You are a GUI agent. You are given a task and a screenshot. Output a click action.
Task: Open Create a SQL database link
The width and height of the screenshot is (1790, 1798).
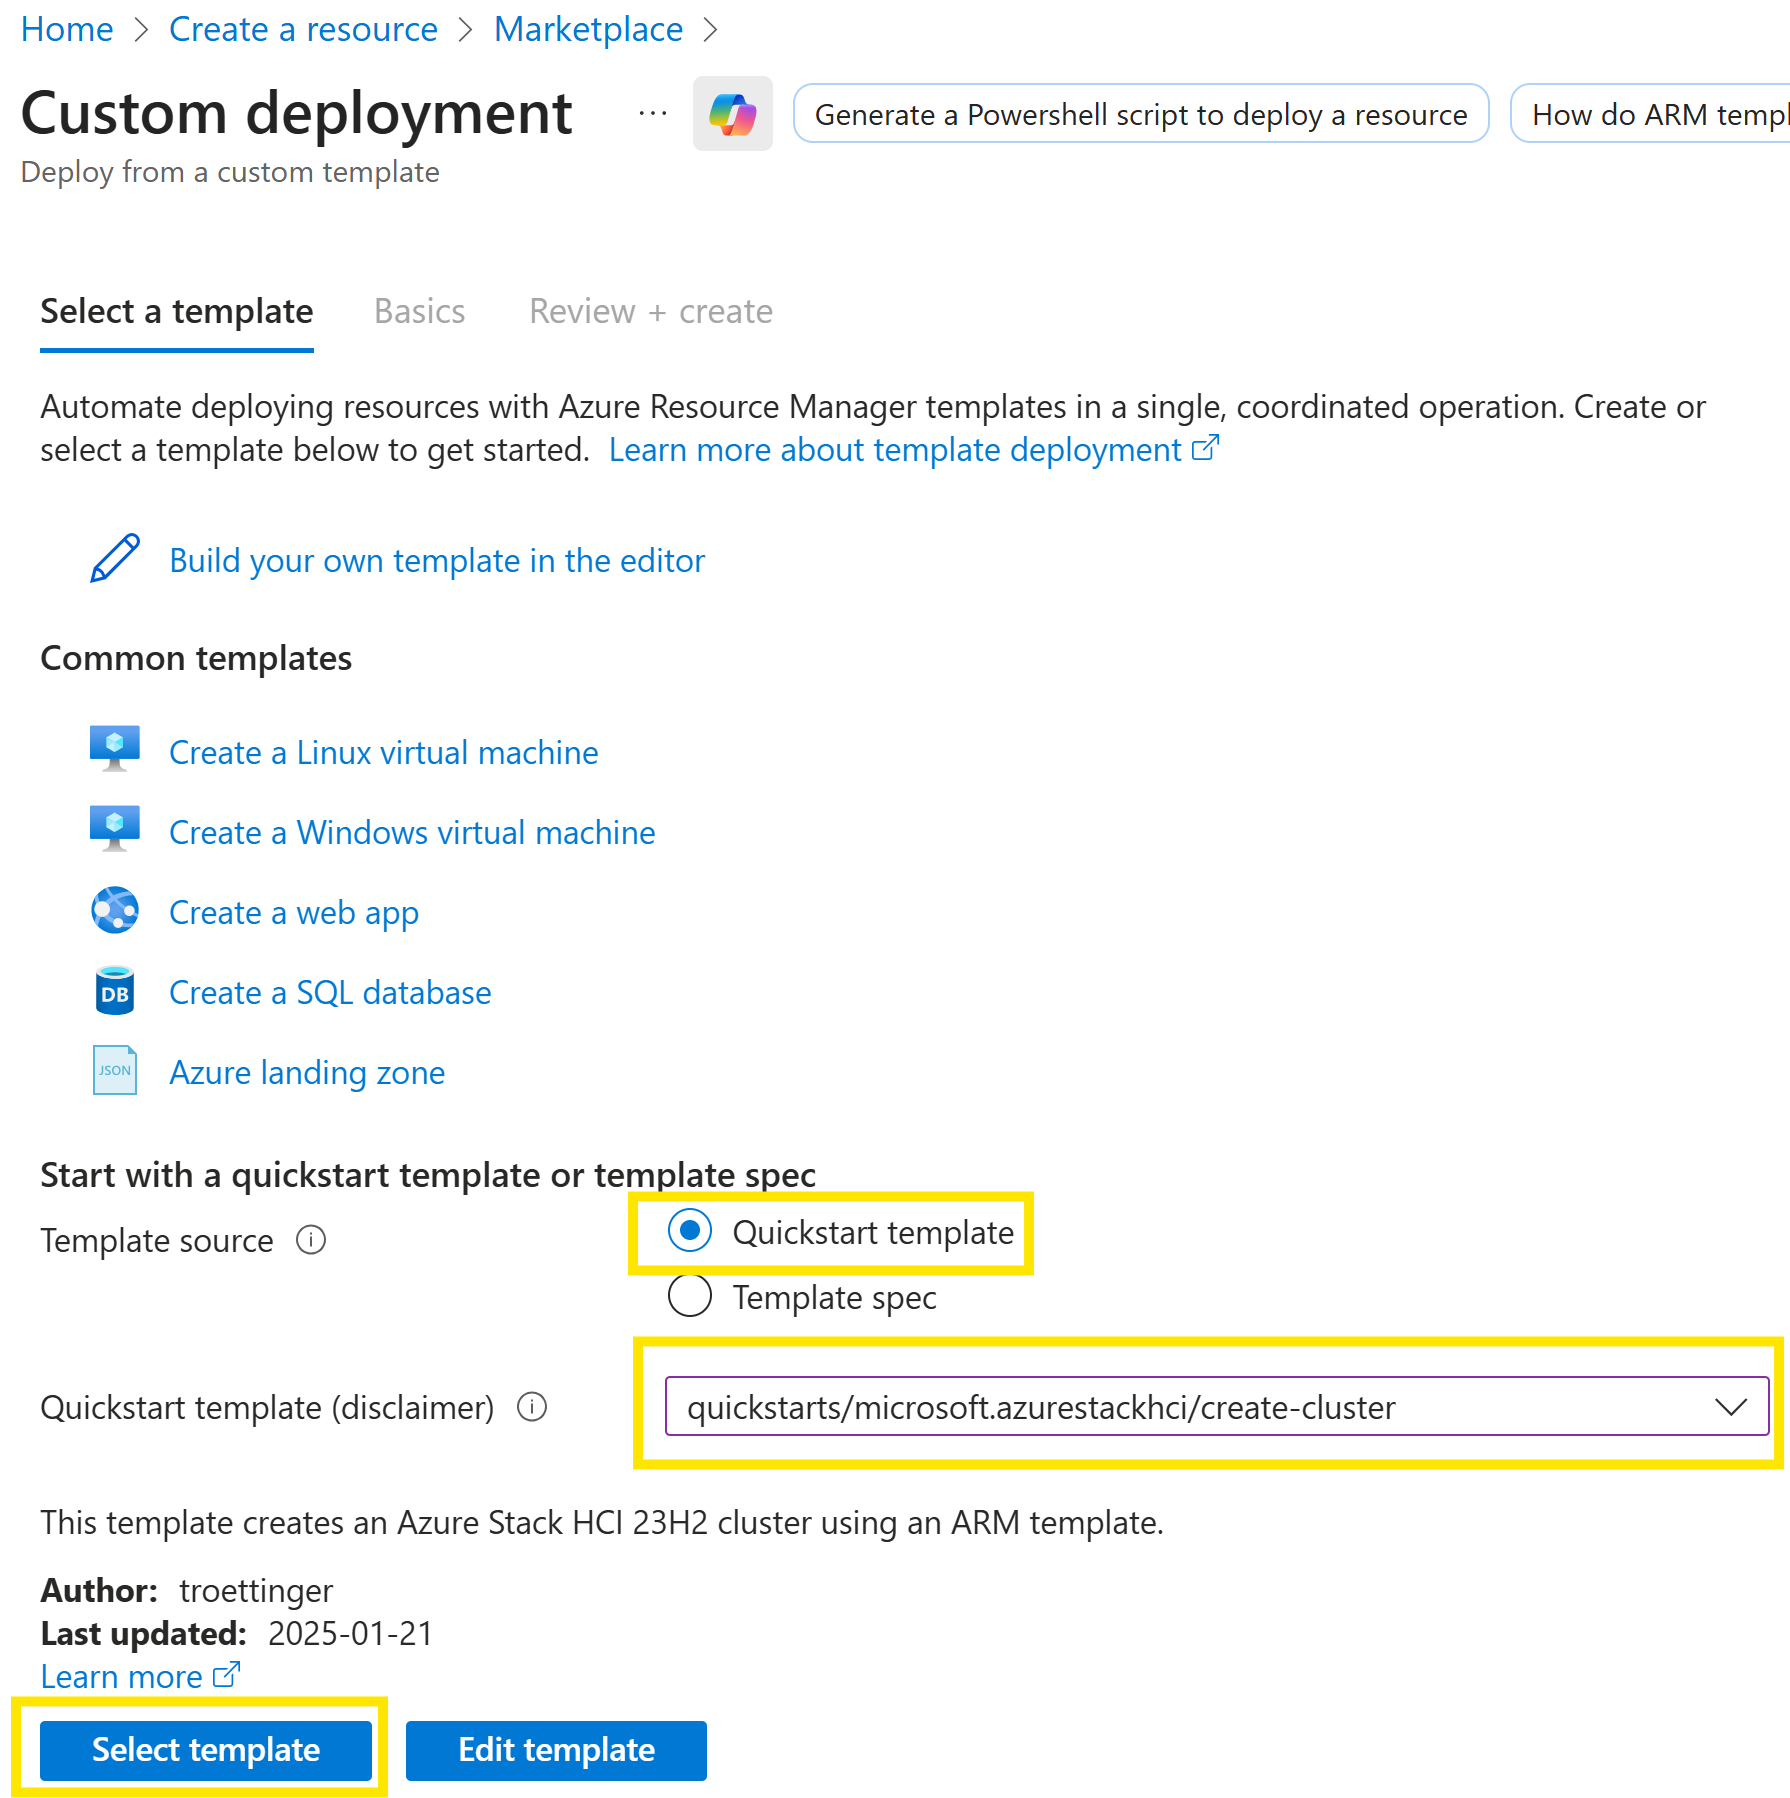[x=330, y=992]
